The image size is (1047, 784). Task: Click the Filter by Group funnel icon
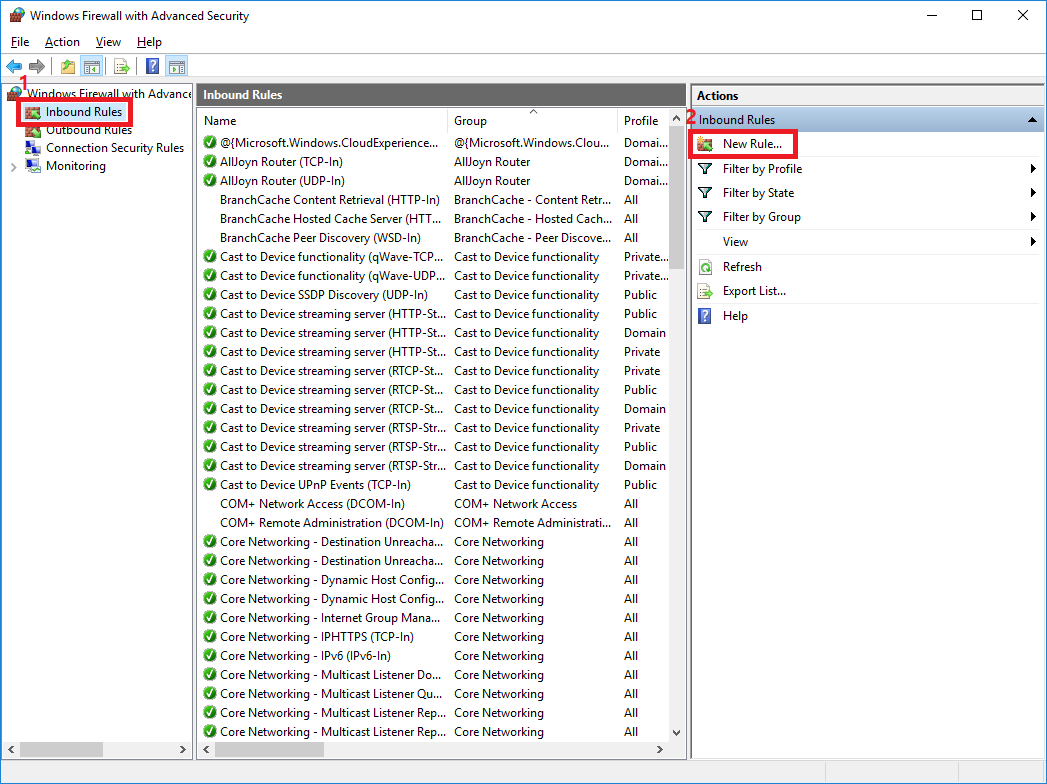tap(705, 217)
